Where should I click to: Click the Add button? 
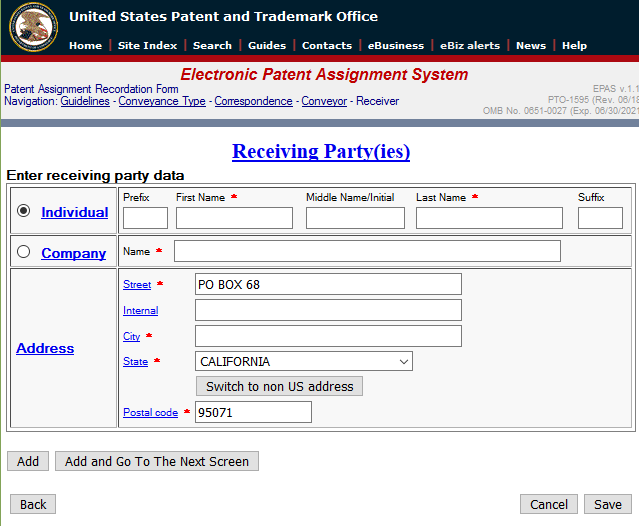(28, 461)
